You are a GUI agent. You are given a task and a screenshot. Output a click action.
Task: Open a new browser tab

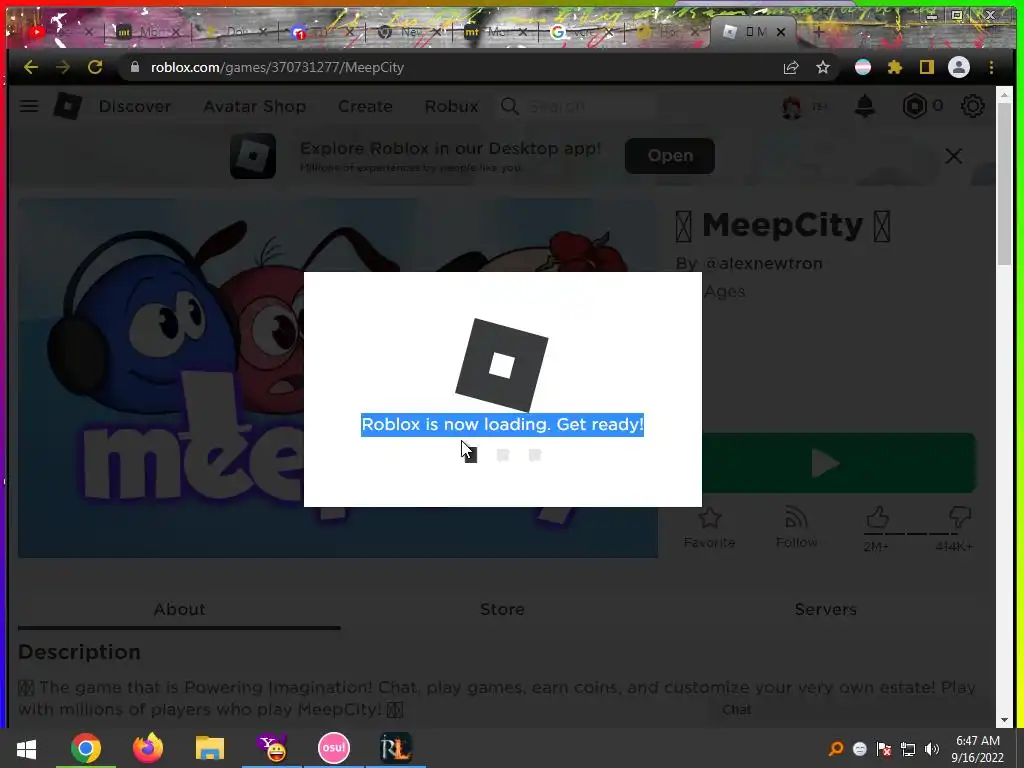tap(818, 31)
